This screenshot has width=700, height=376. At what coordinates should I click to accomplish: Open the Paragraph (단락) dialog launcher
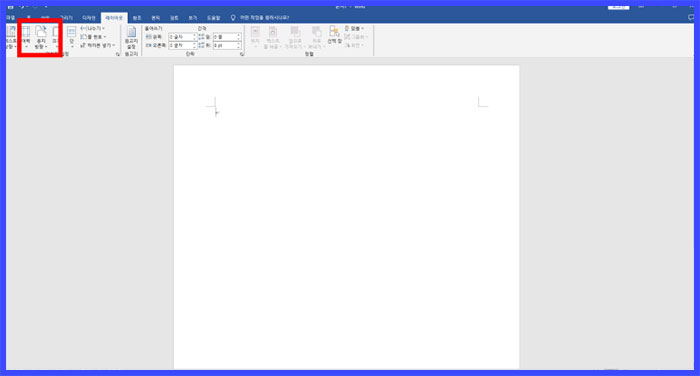[x=242, y=54]
